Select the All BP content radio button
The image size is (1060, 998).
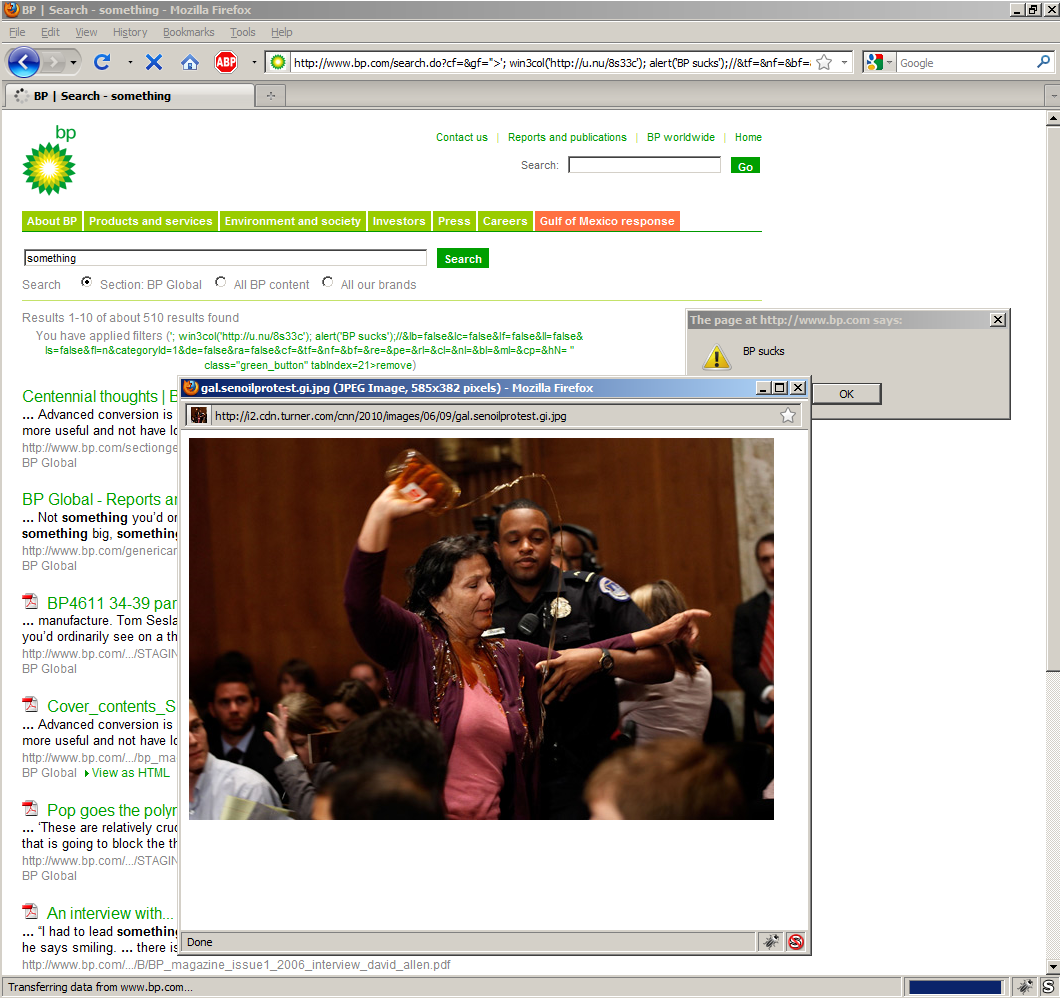click(220, 282)
